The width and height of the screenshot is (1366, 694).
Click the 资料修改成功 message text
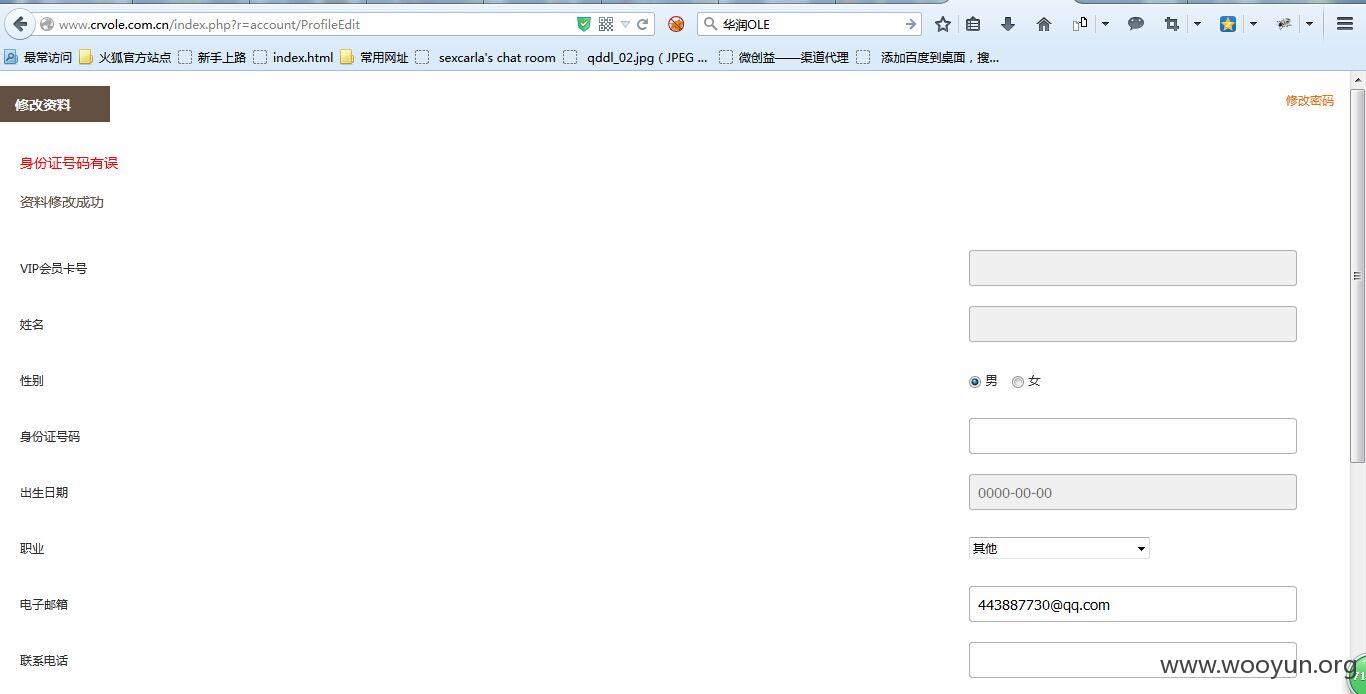(x=62, y=202)
